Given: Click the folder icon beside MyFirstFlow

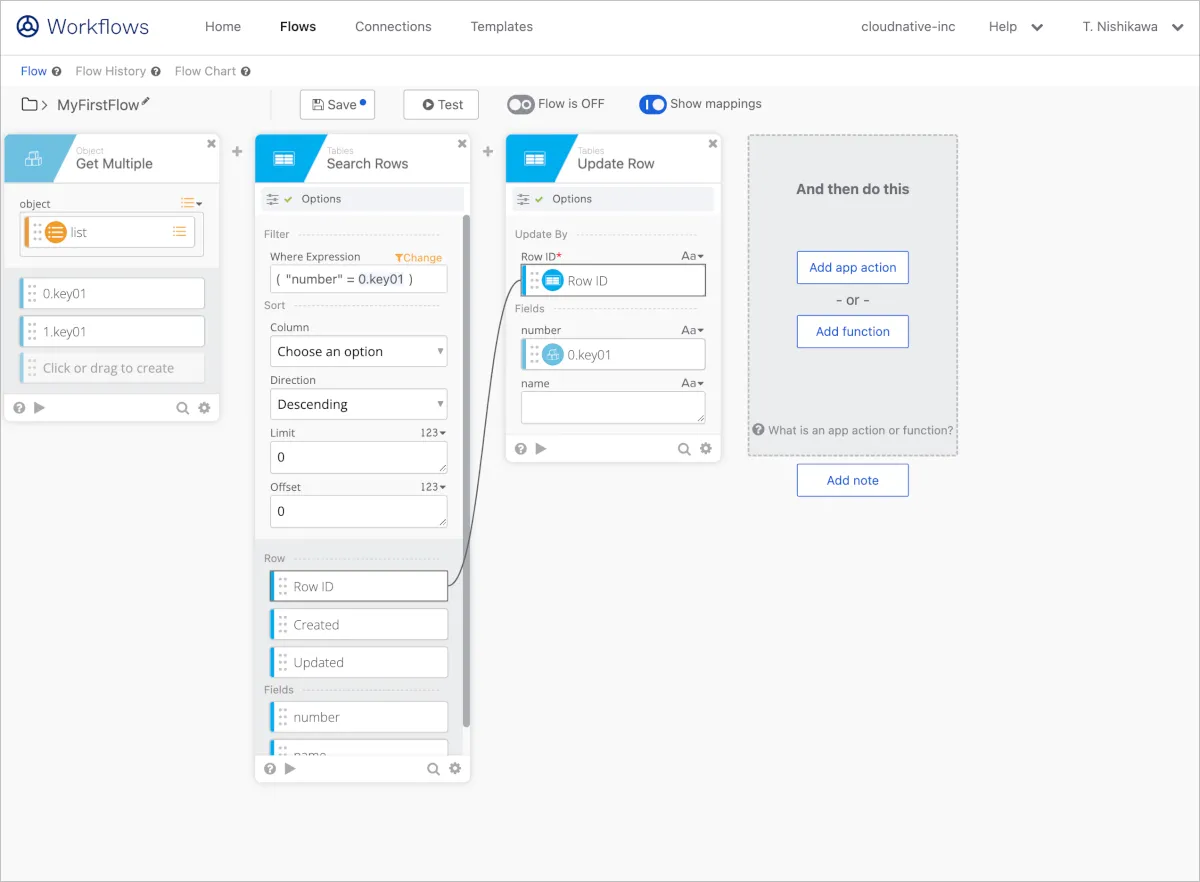Looking at the screenshot, I should (30, 104).
